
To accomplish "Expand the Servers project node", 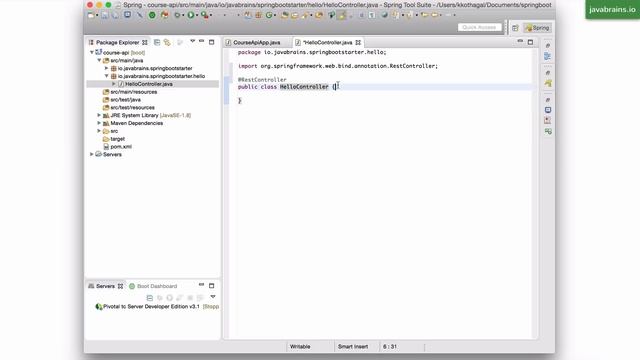I will [x=92, y=154].
